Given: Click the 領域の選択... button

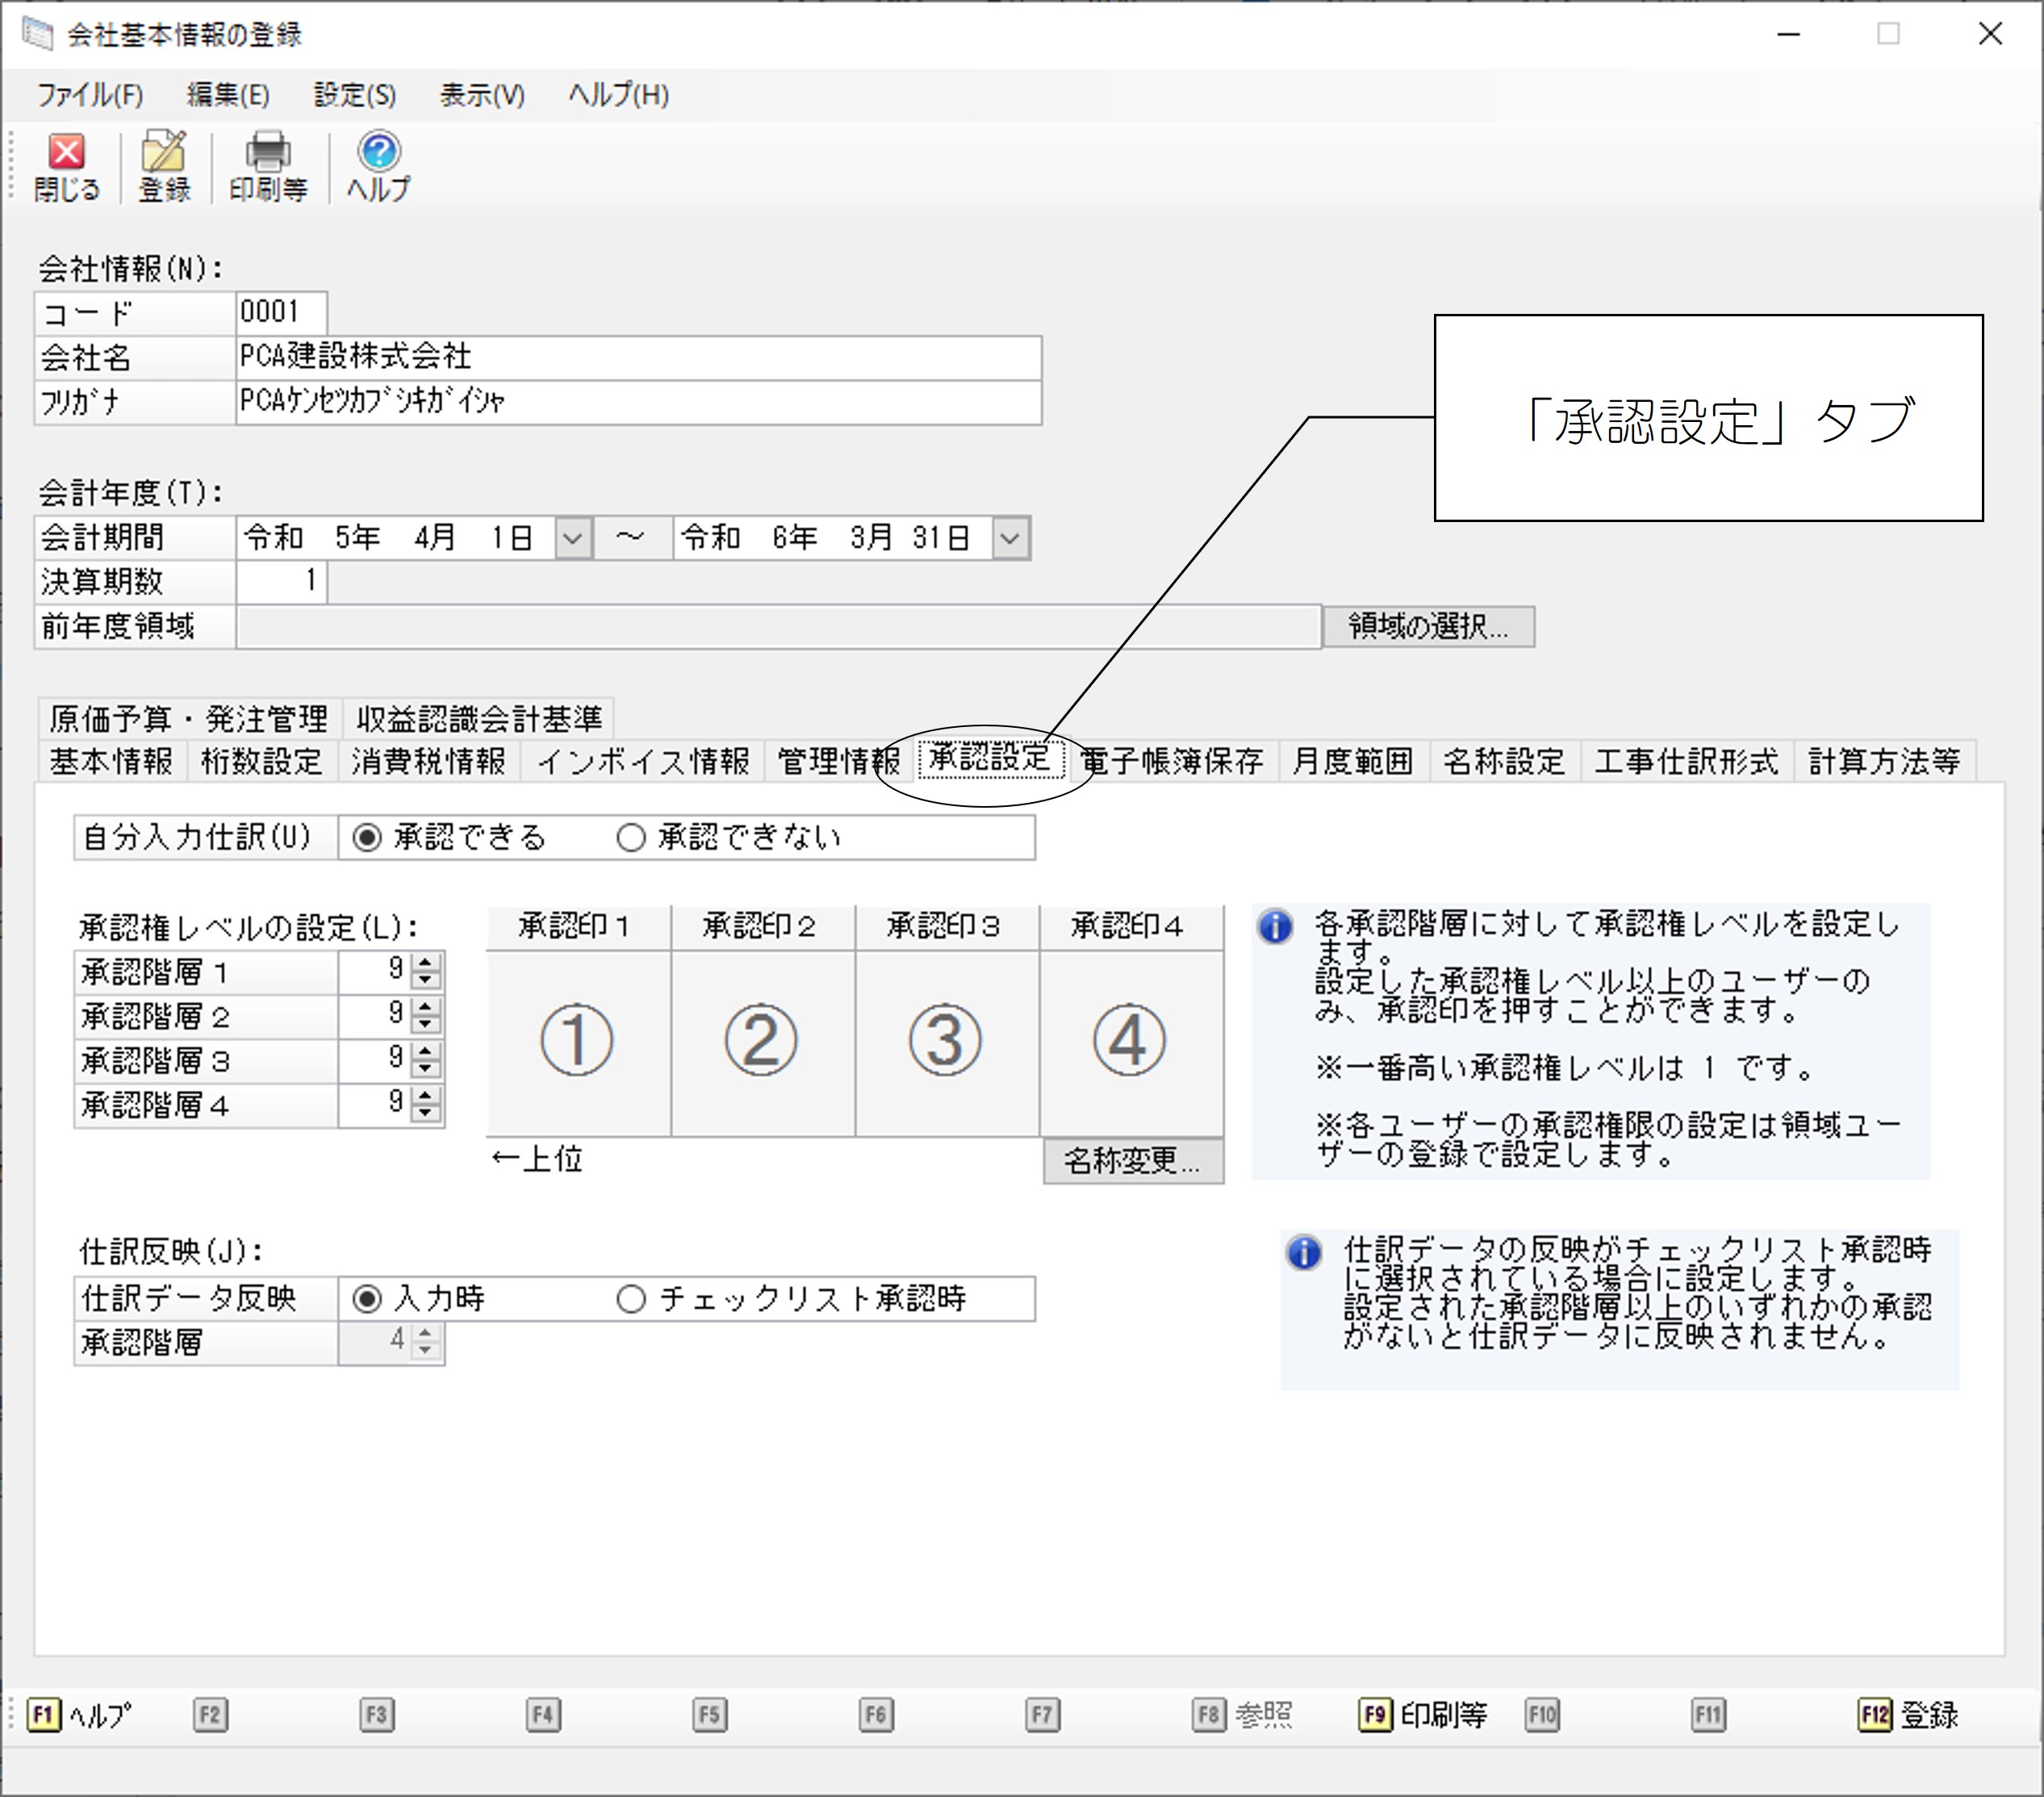Looking at the screenshot, I should coord(1428,626).
